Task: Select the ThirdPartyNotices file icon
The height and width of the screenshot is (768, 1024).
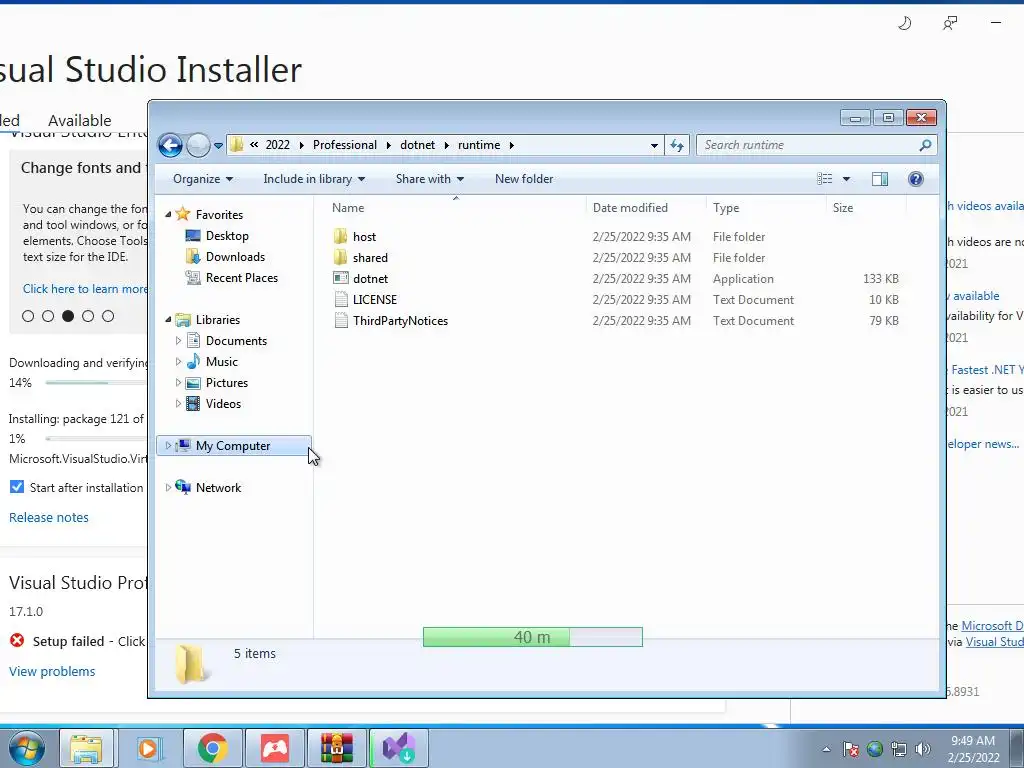Action: coord(340,321)
